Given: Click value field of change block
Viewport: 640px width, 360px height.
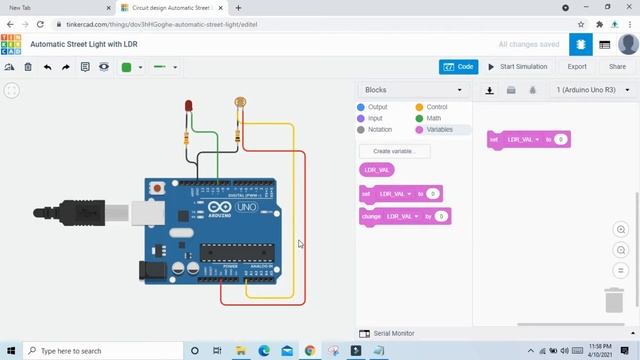Looking at the screenshot, I should pyautogui.click(x=441, y=216).
